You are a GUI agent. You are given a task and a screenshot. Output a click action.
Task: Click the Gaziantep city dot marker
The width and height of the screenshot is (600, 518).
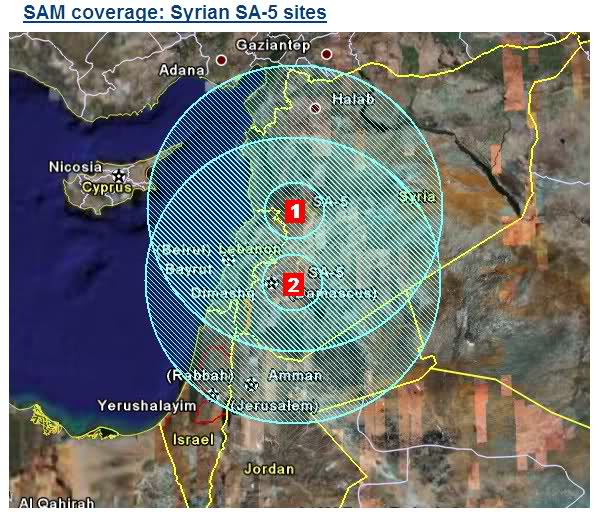tap(325, 52)
